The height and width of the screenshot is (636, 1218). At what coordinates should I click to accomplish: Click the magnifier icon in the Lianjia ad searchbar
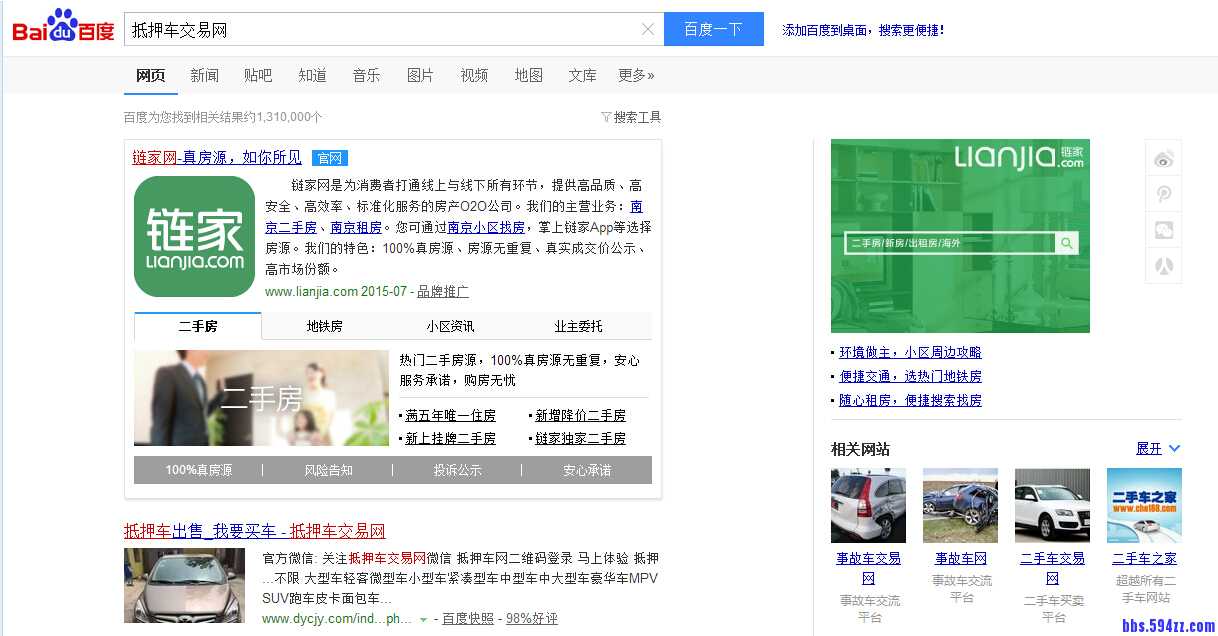click(1067, 242)
